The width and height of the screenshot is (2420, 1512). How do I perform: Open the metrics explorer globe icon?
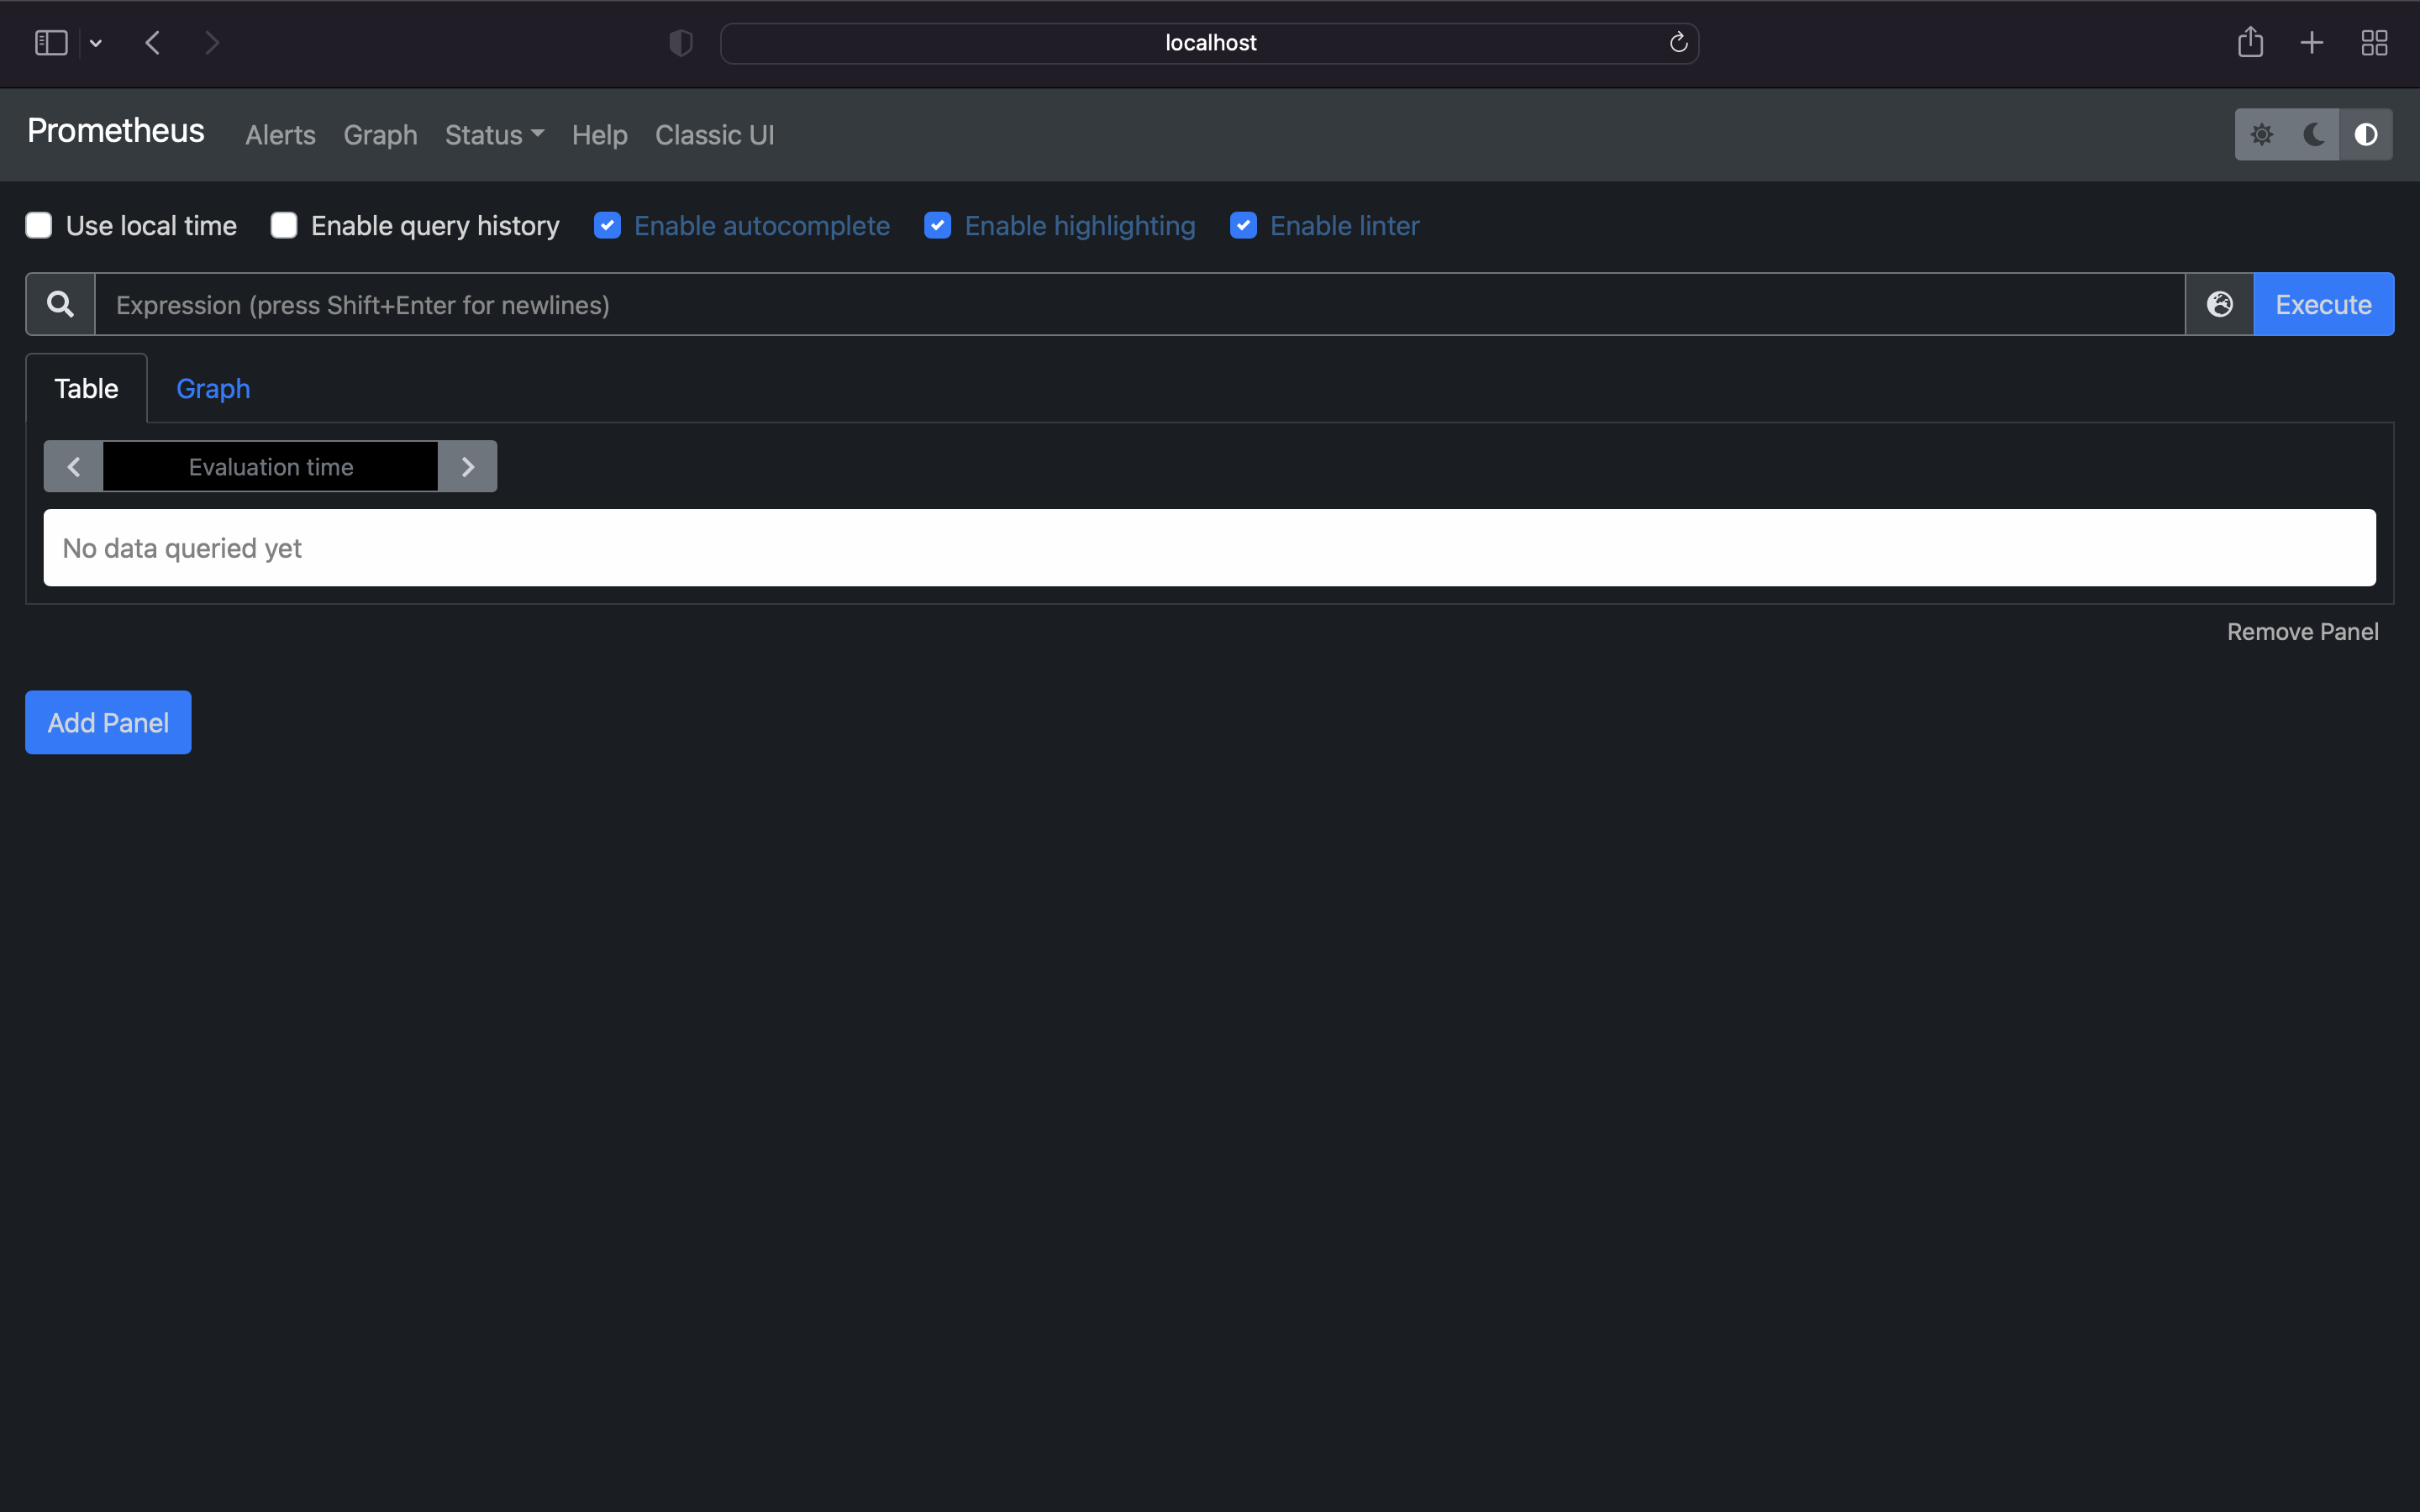click(2219, 303)
